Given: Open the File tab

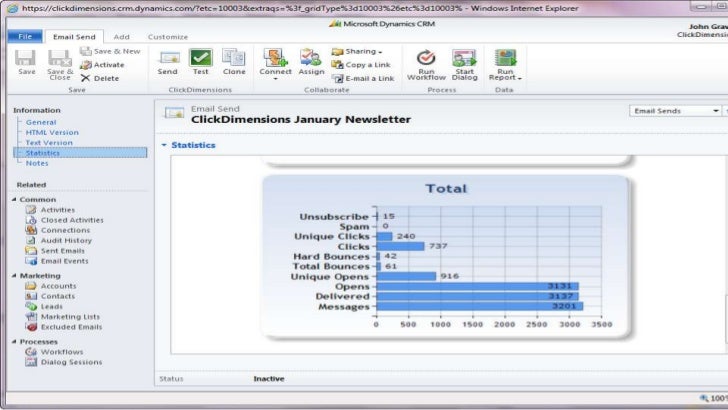Looking at the screenshot, I should coord(25,36).
